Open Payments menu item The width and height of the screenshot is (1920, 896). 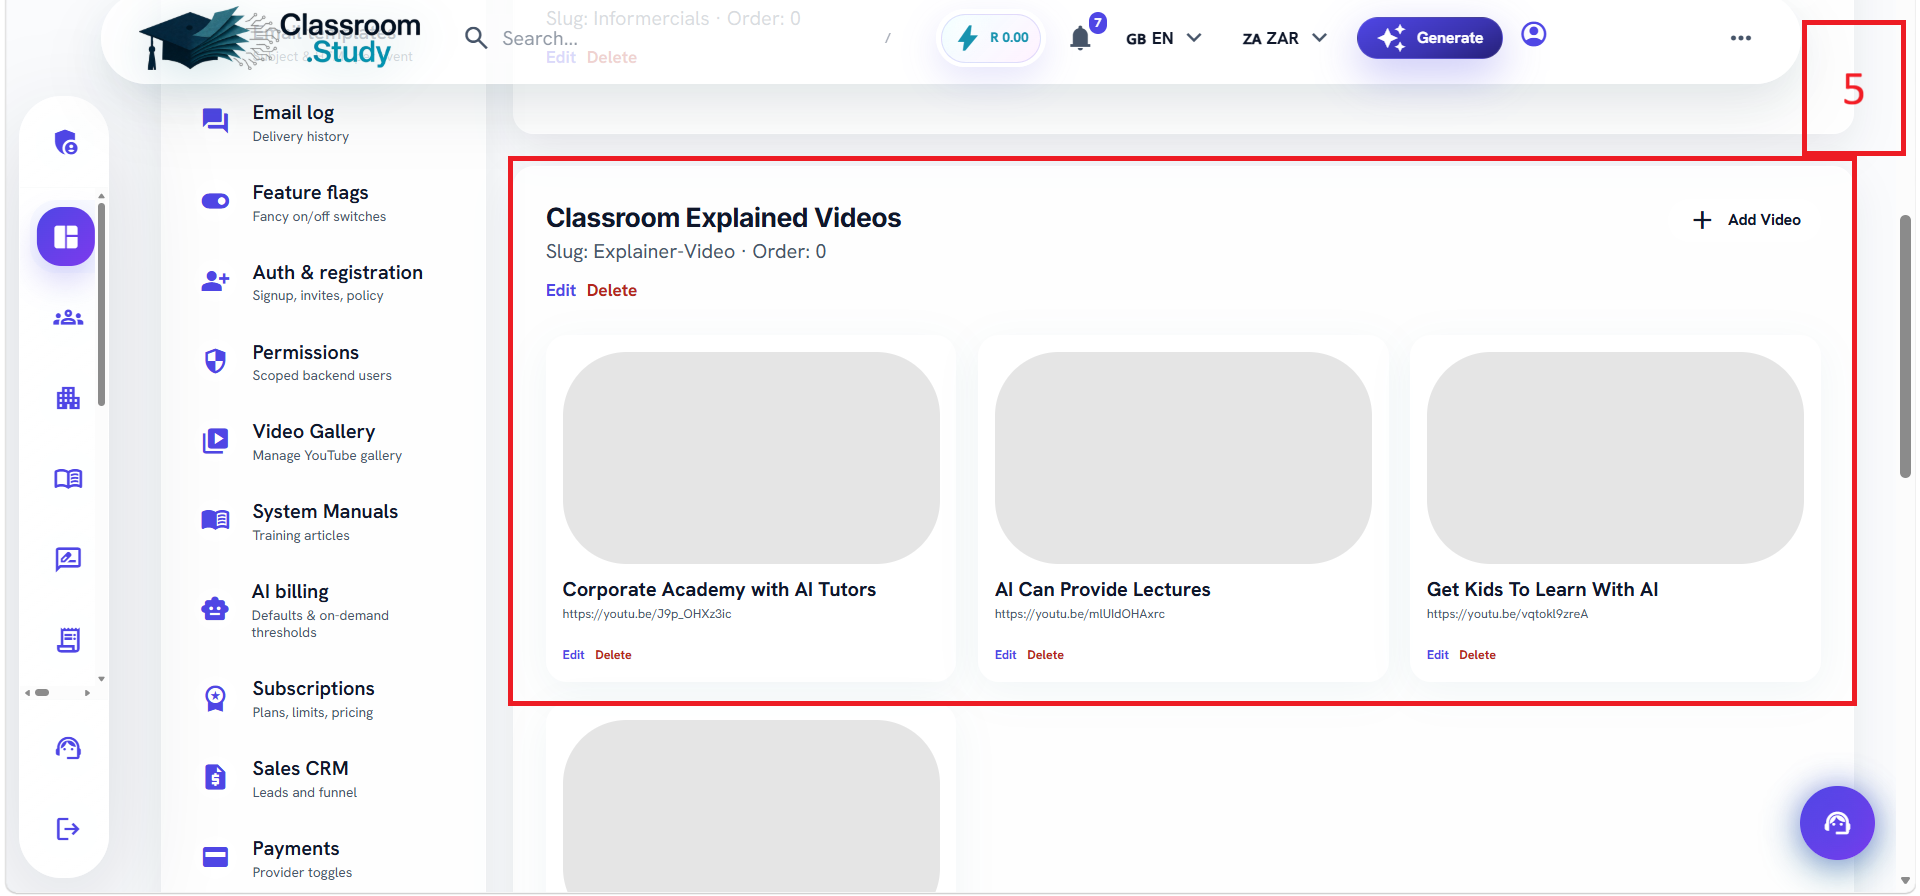(323, 859)
